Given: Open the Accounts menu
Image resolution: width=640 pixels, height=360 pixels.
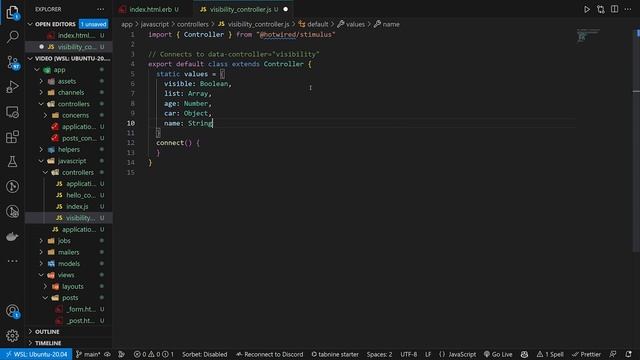Looking at the screenshot, I should 12,311.
